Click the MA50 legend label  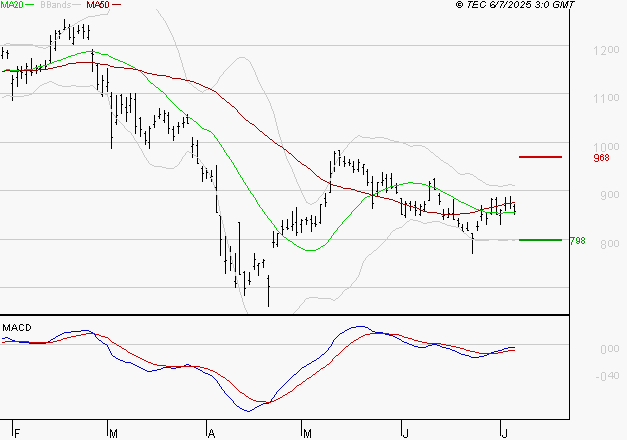tap(98, 5)
